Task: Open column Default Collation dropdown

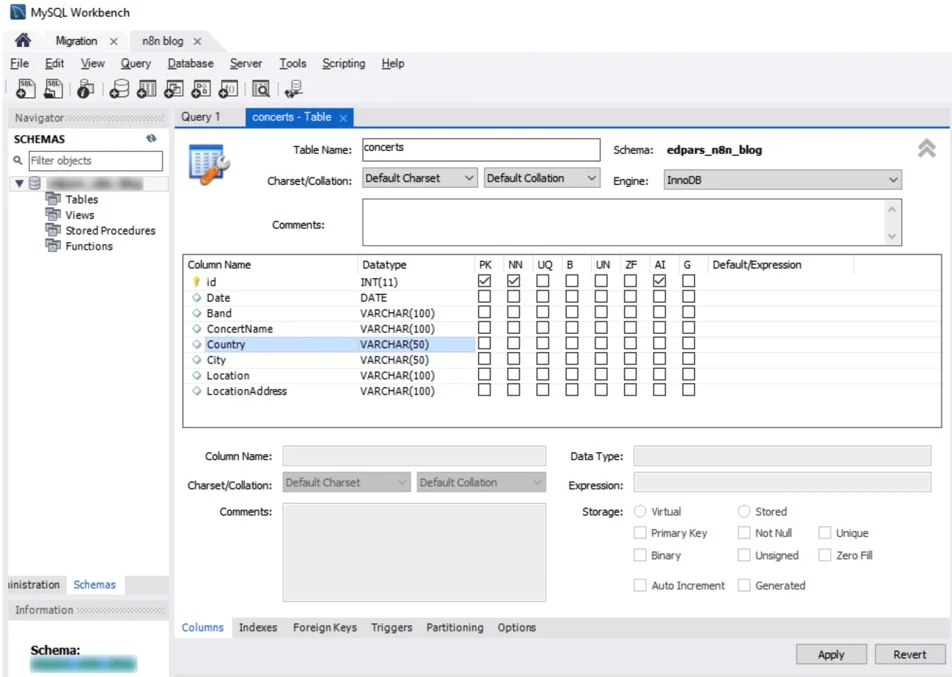Action: coord(481,482)
